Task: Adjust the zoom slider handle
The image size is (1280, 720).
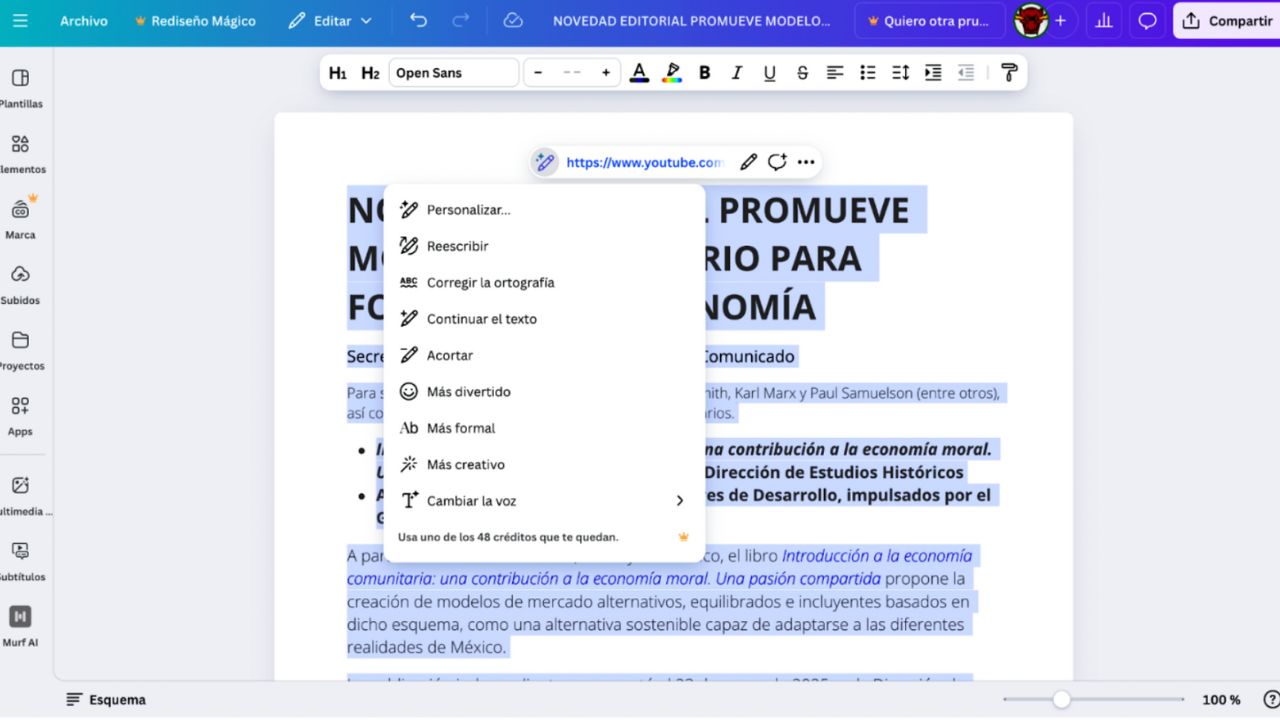Action: click(1062, 700)
